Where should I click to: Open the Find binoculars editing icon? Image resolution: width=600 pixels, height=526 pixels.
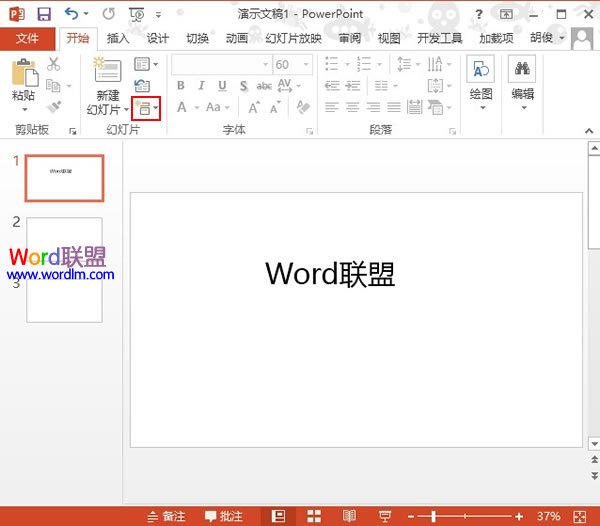[x=521, y=69]
